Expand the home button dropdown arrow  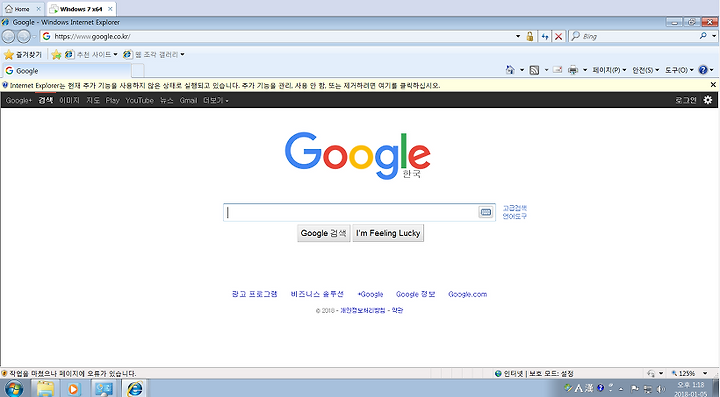pyautogui.click(x=522, y=70)
